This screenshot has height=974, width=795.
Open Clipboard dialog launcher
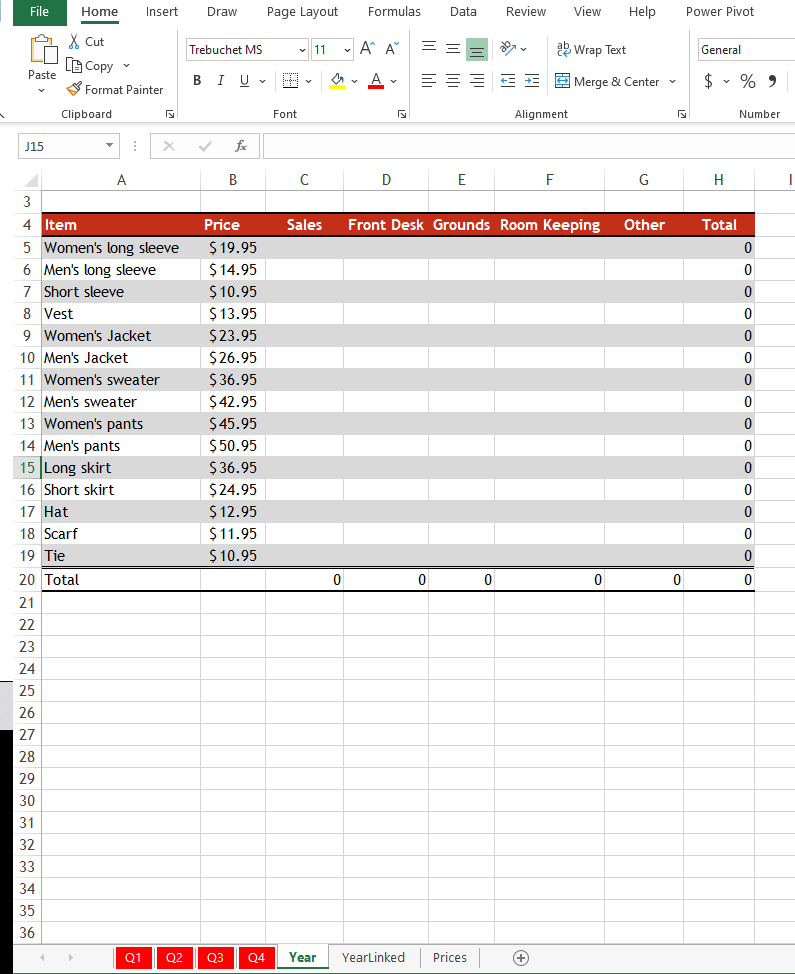(x=170, y=114)
